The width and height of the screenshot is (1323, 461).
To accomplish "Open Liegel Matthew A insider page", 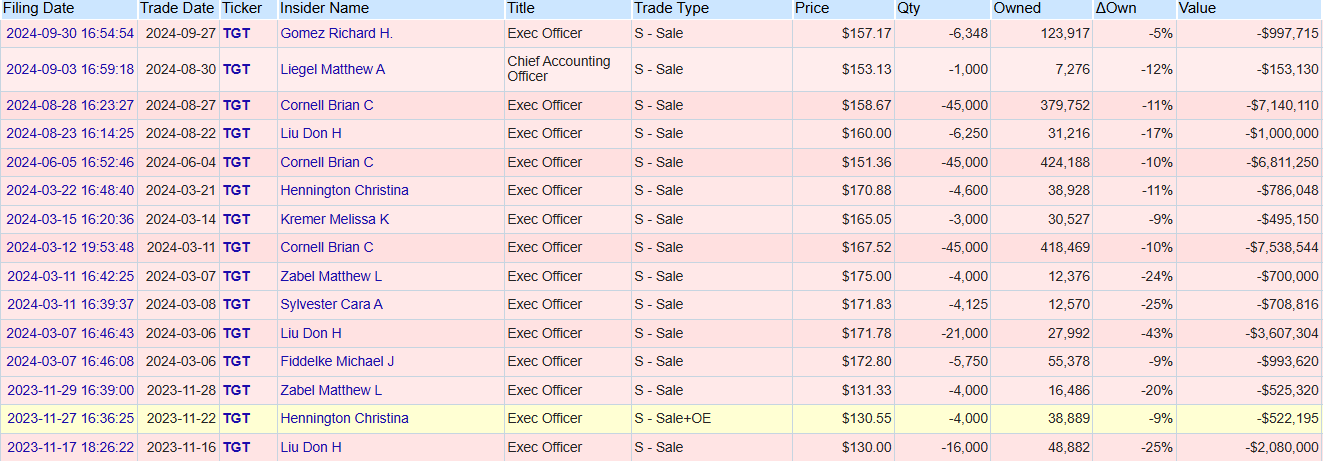I will (x=332, y=69).
